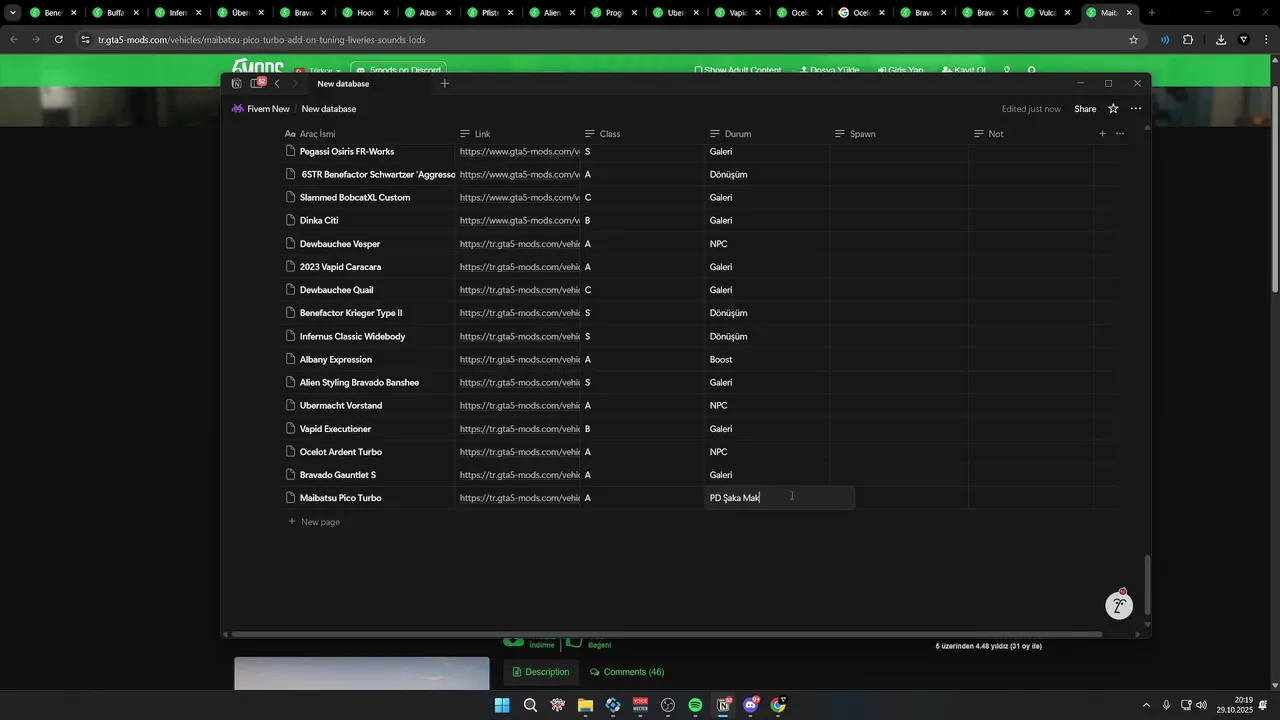Favorite this page with the star icon
Viewport: 1280px width, 720px height.
tap(1113, 109)
